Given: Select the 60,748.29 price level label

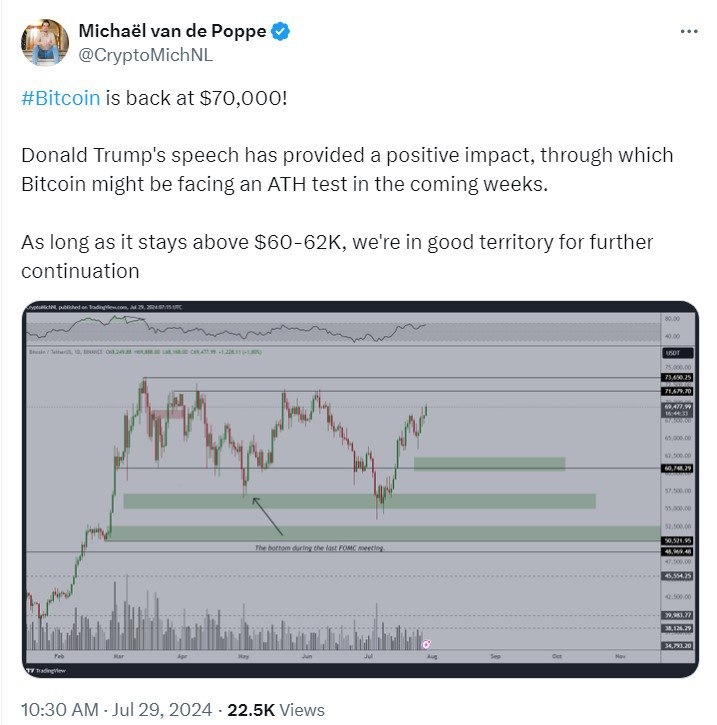Looking at the screenshot, I should pyautogui.click(x=676, y=468).
